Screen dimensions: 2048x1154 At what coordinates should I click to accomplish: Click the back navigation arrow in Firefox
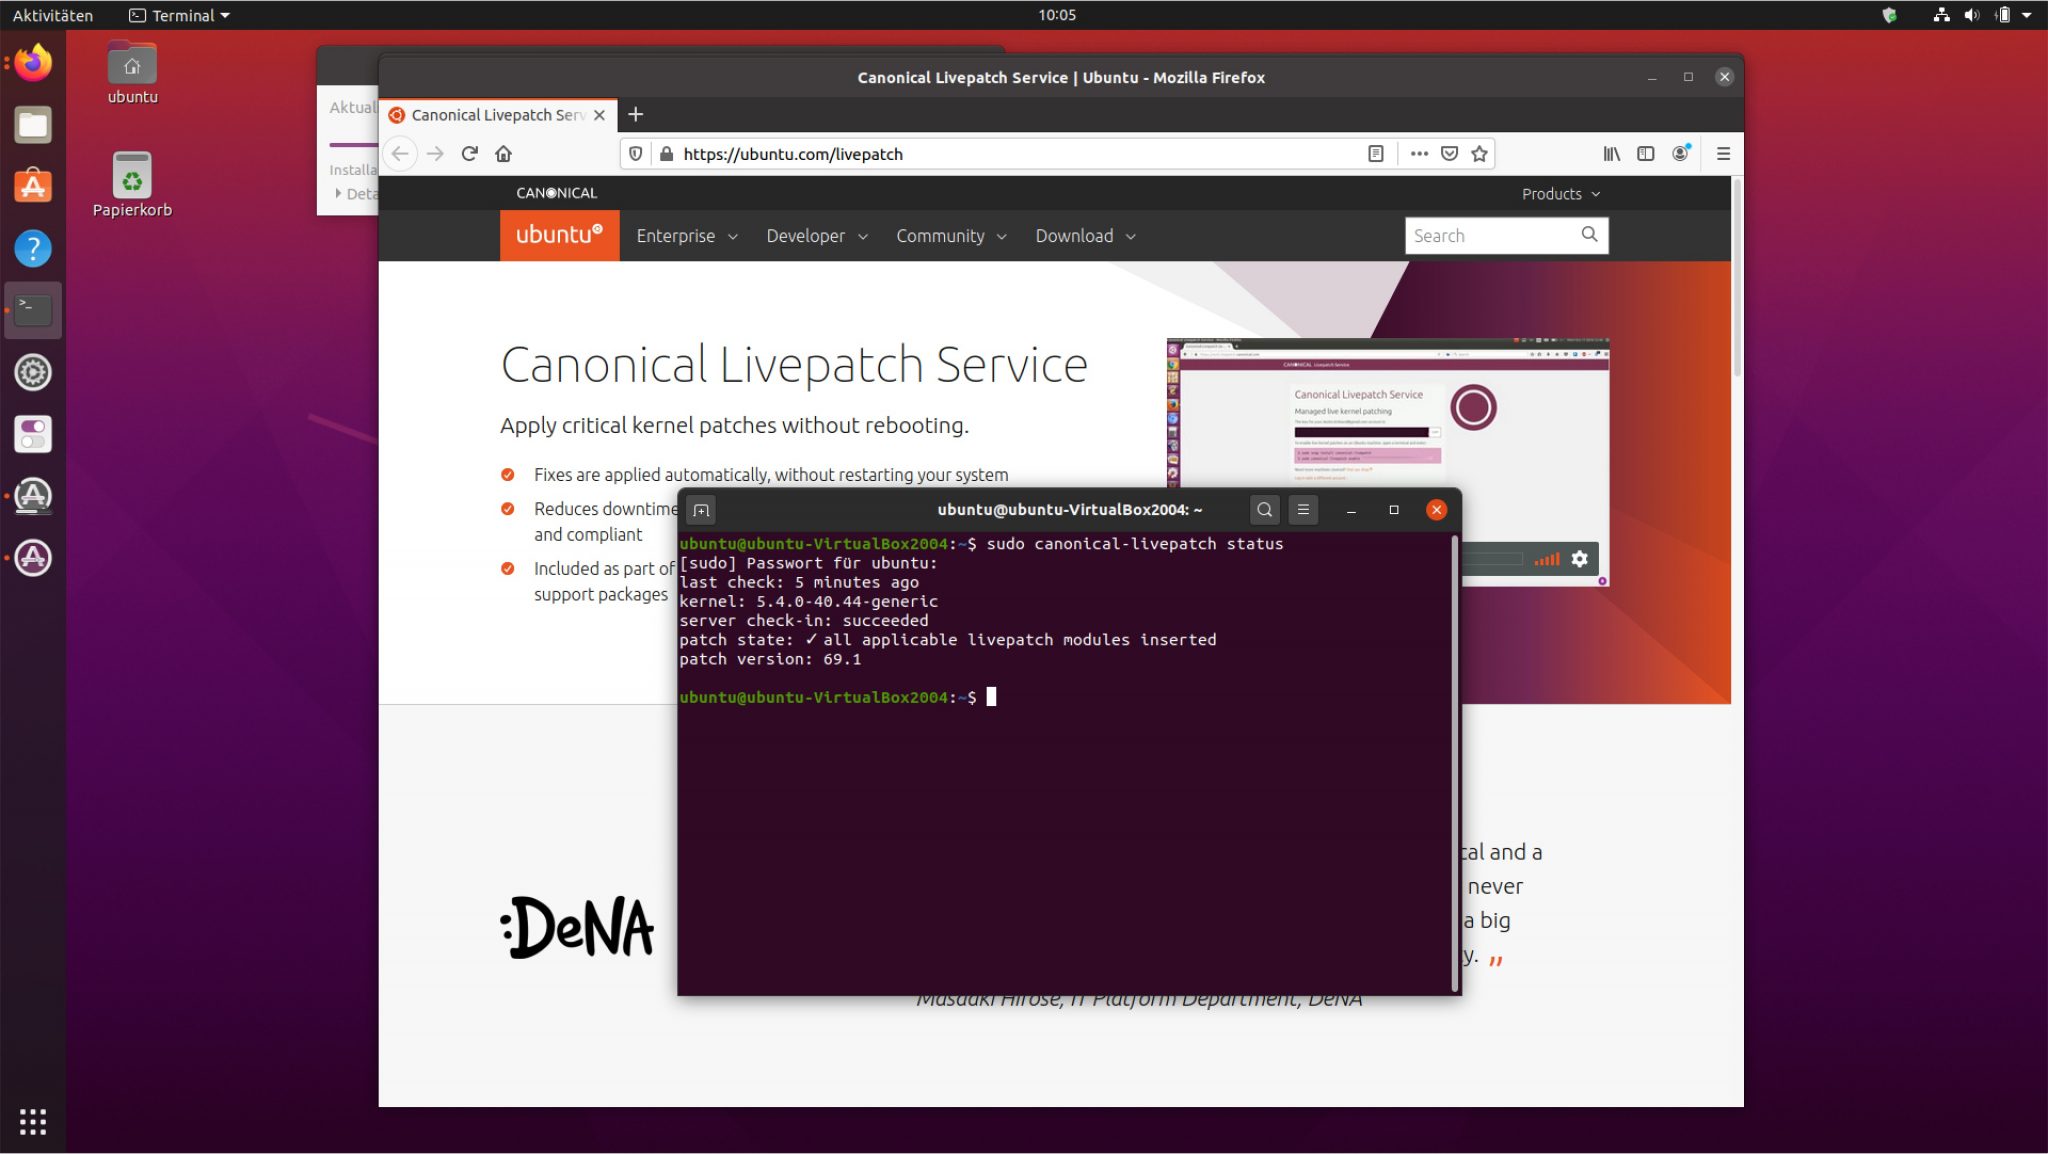coord(401,153)
